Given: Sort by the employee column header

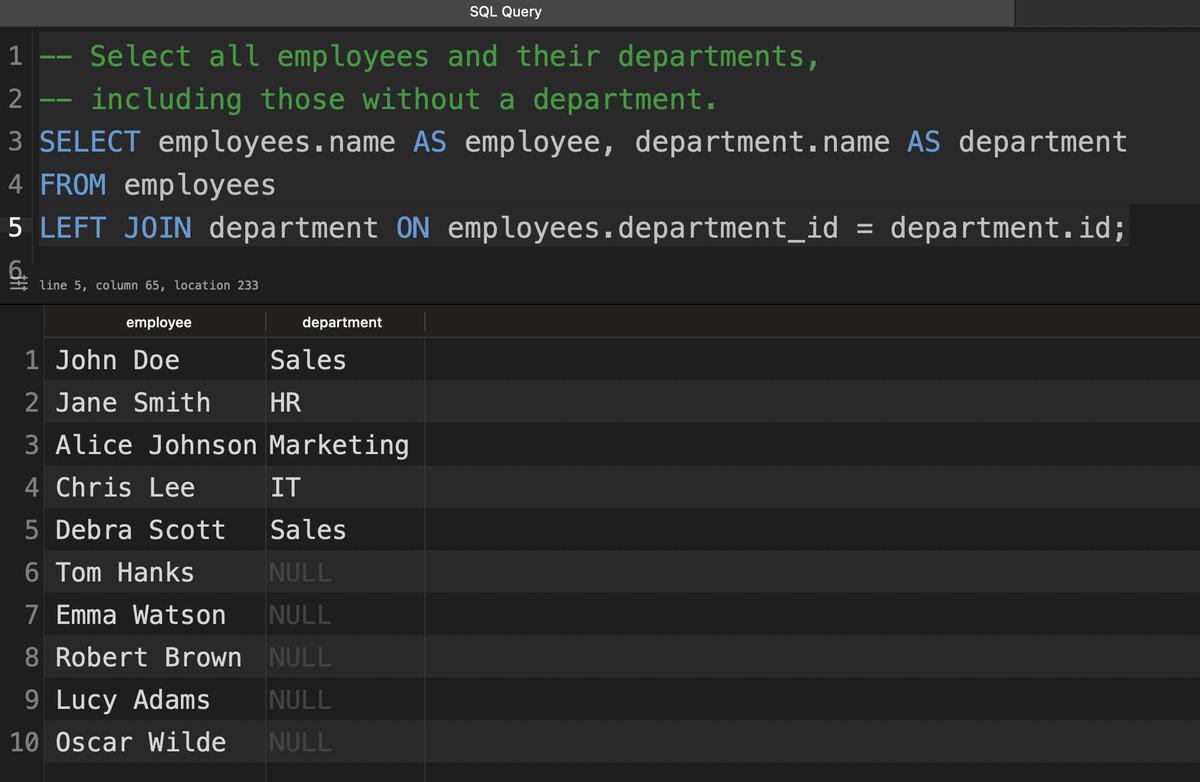Looking at the screenshot, I should [x=158, y=322].
